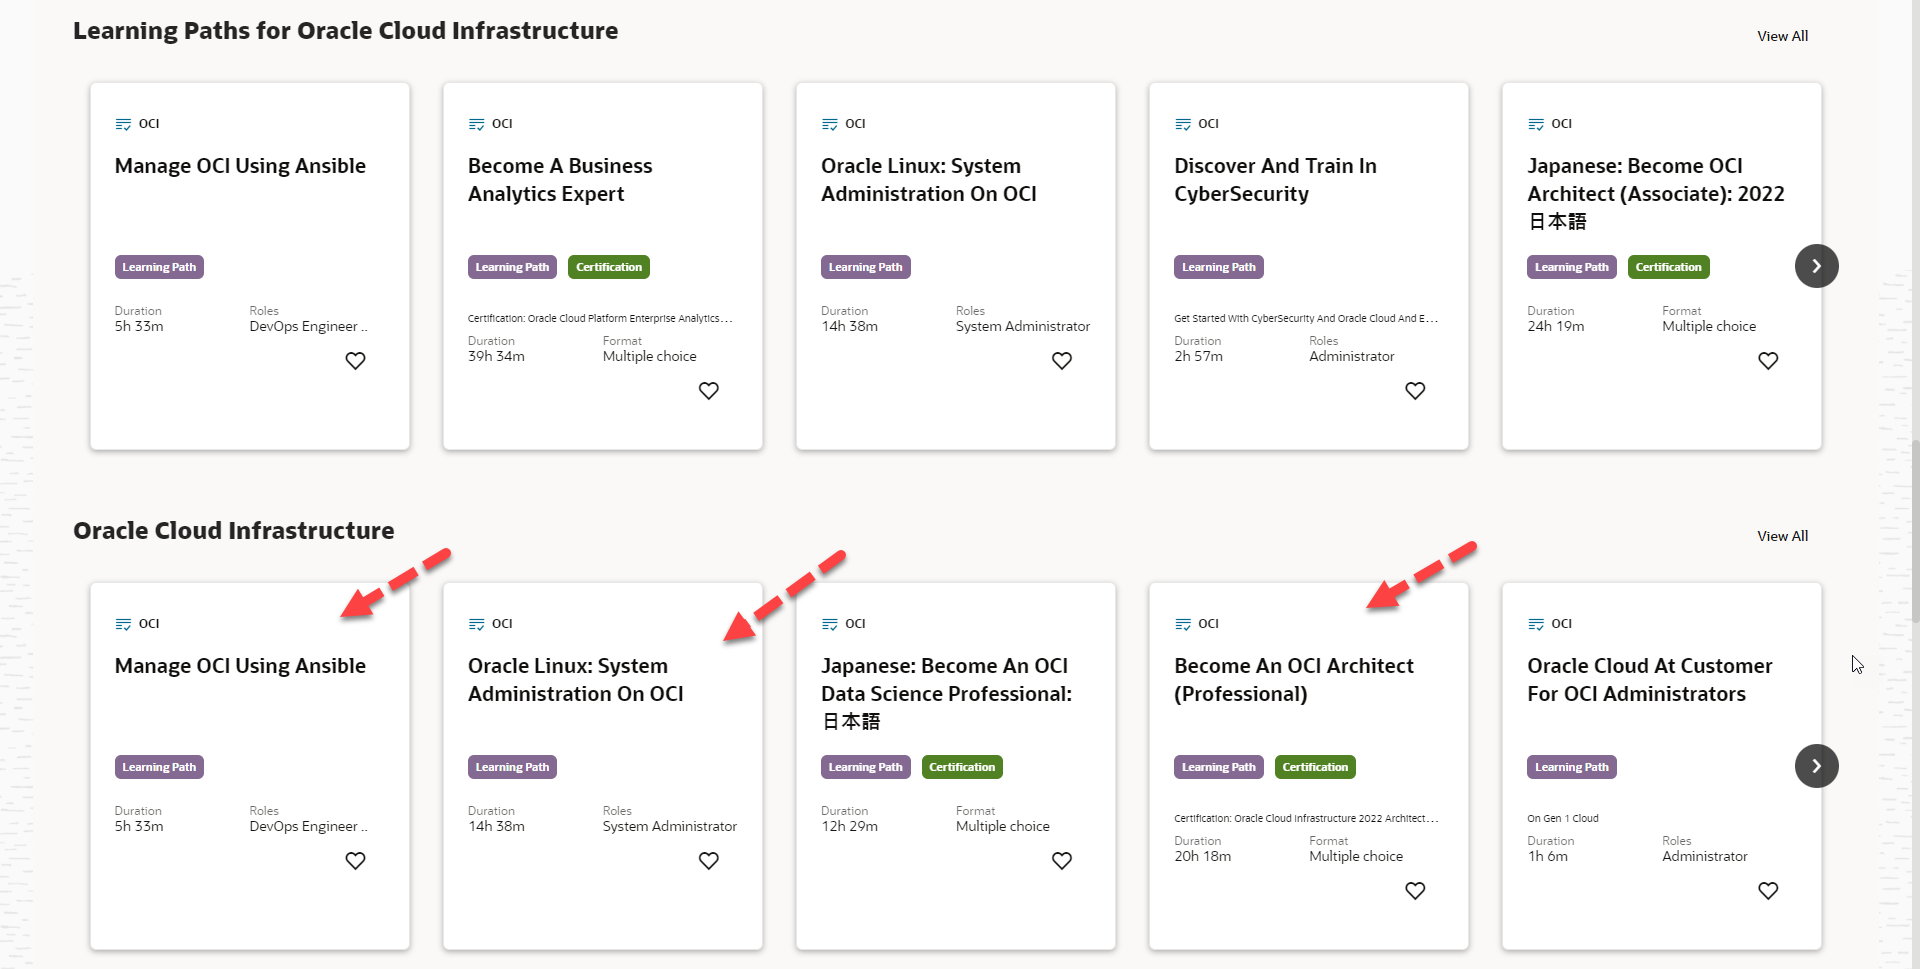The image size is (1920, 969).
Task: Favorite Japanese OCI Data Science Professional card
Action: [1061, 860]
